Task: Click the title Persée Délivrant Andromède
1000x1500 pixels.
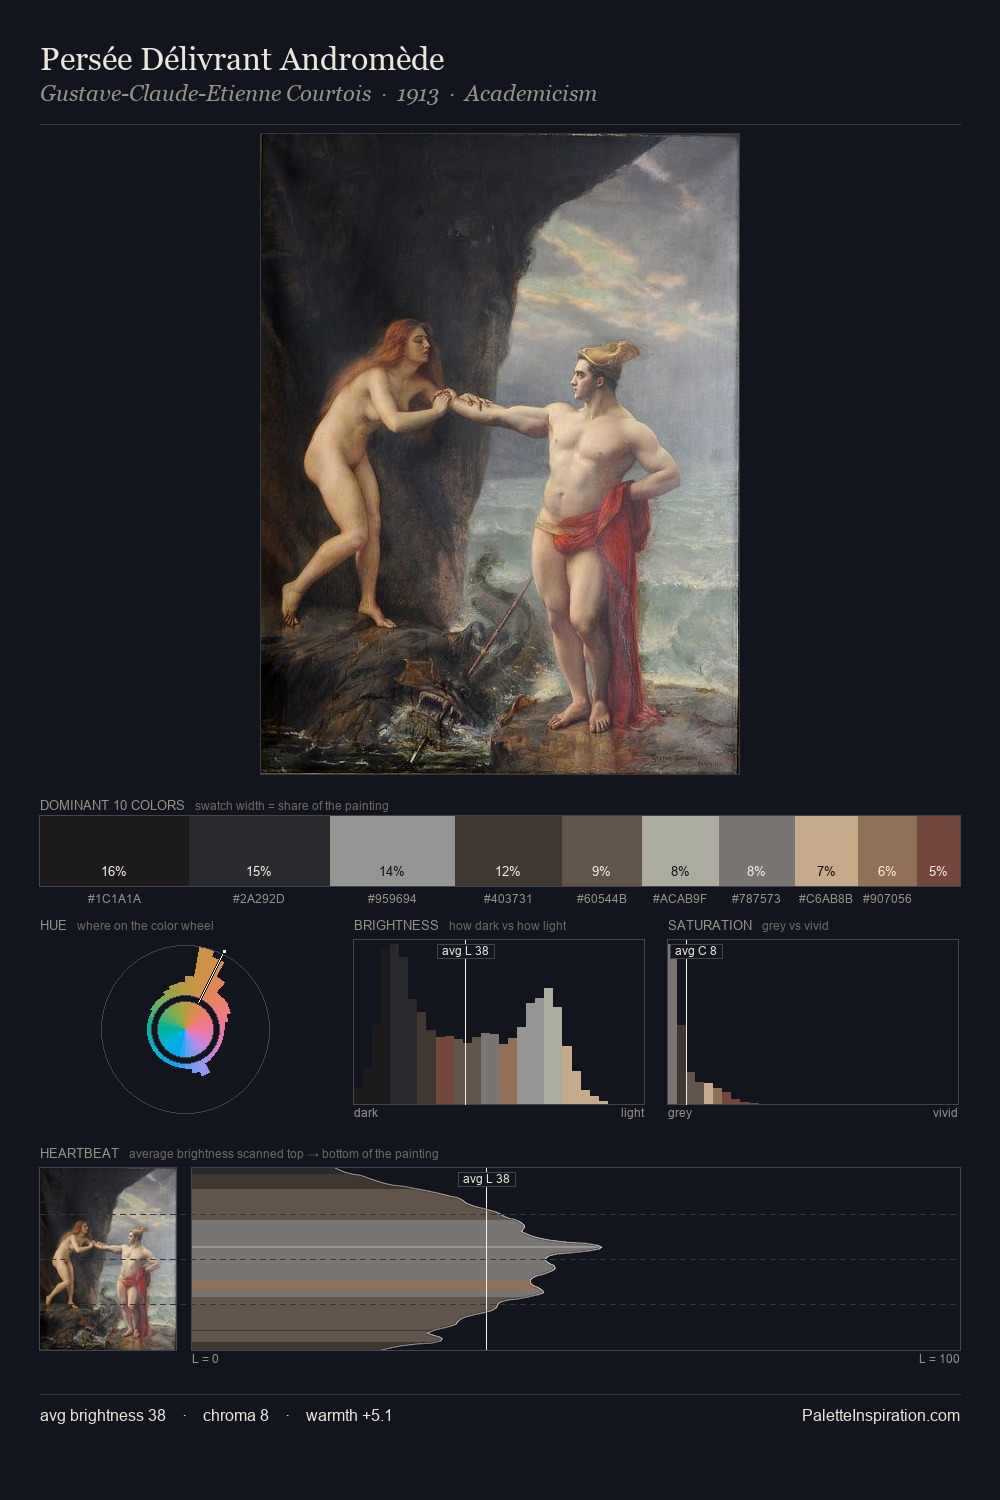Action: click(242, 59)
